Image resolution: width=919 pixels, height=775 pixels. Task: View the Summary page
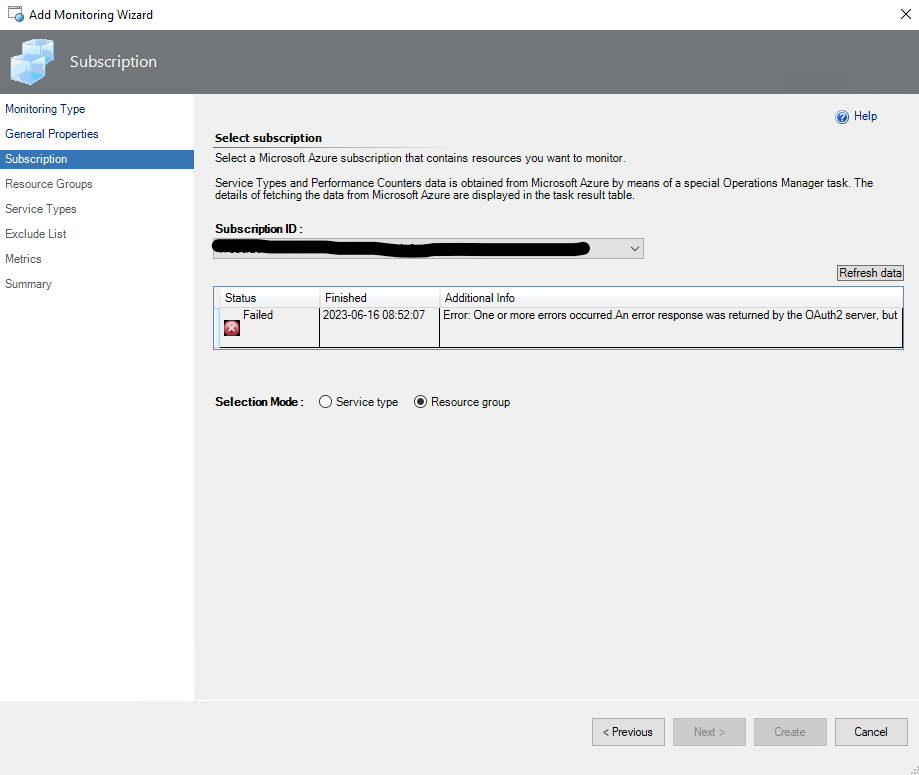pos(28,283)
